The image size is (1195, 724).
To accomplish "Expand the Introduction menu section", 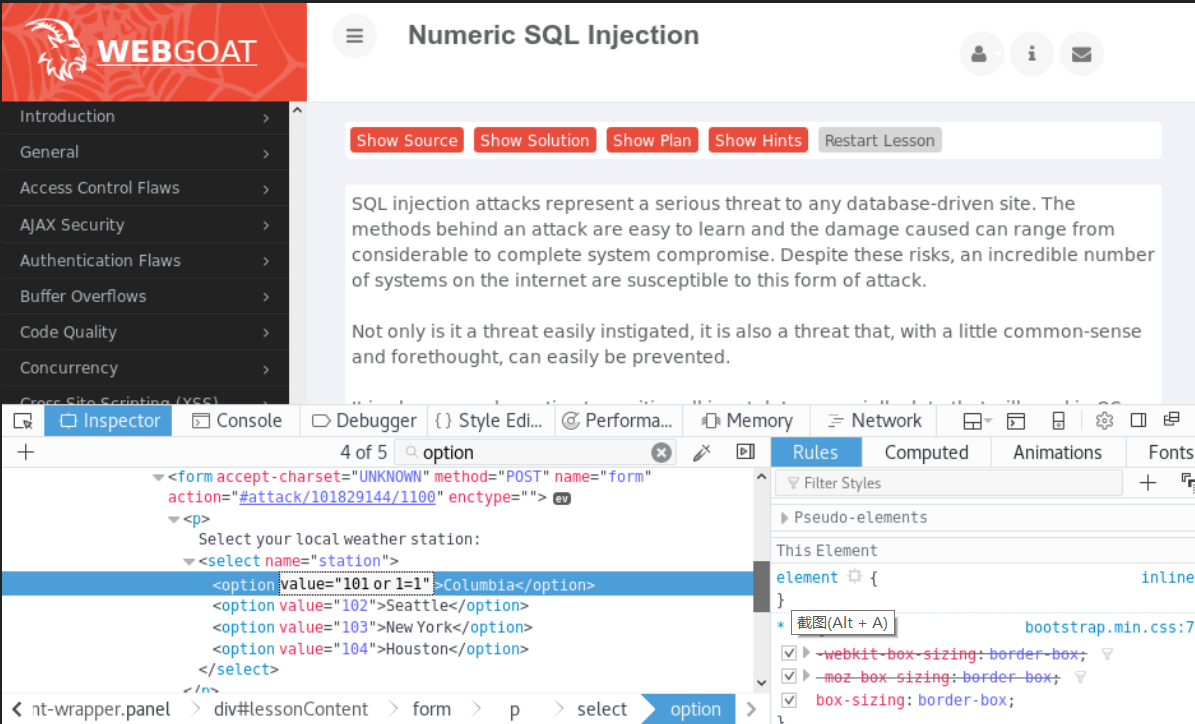I will 145,117.
